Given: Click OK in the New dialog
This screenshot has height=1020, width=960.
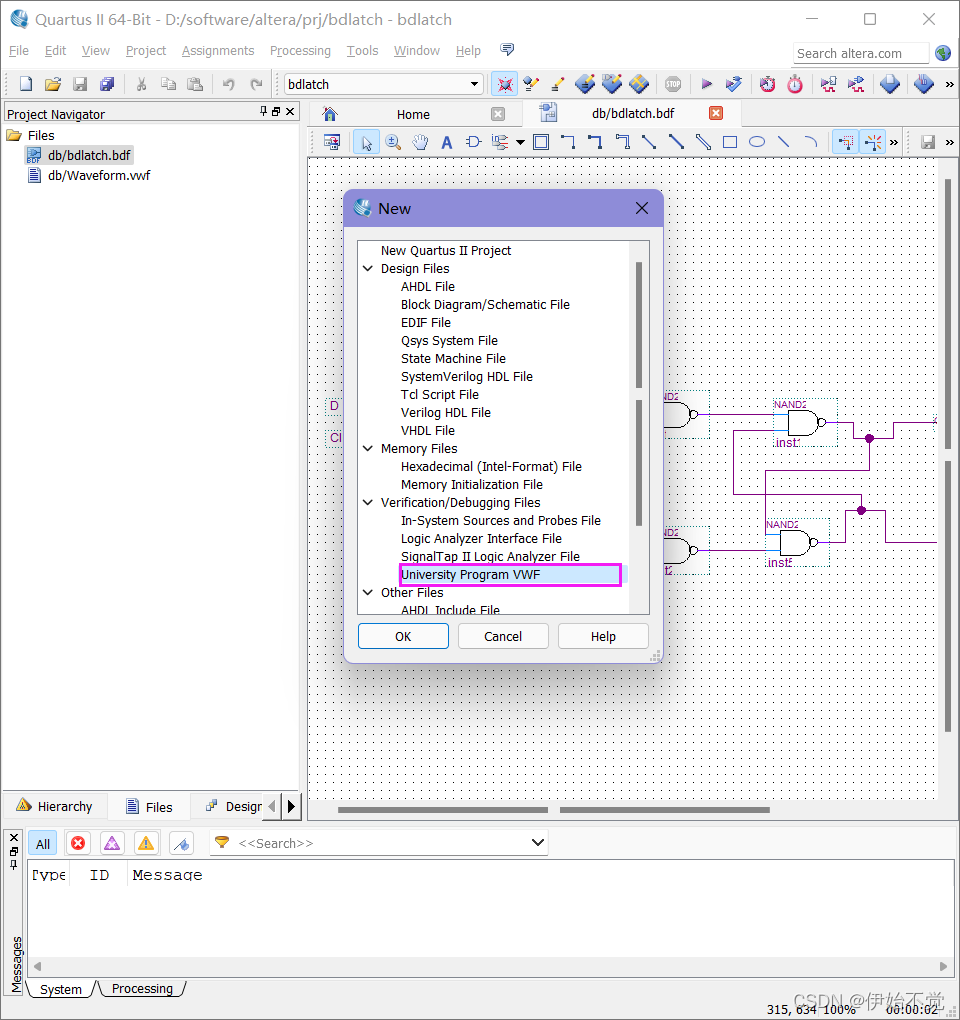Looking at the screenshot, I should pos(403,636).
